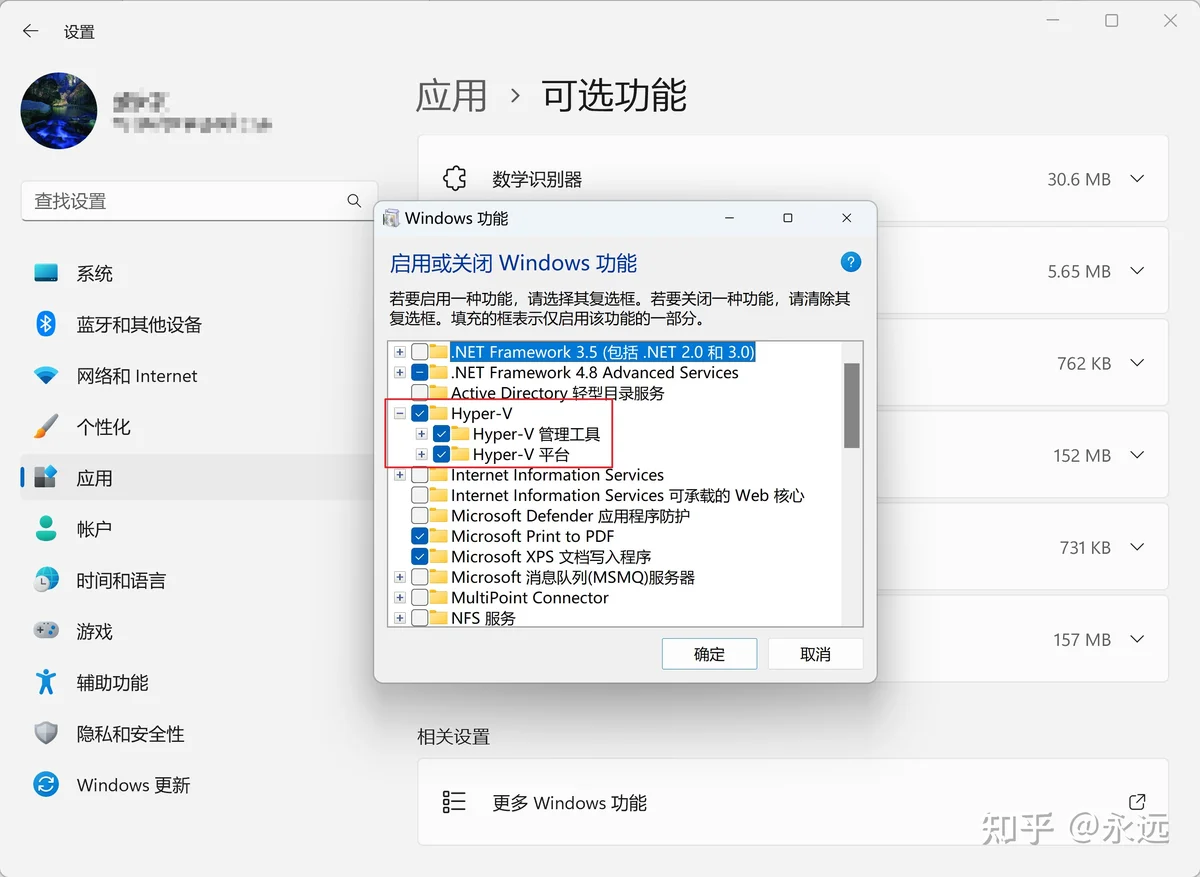This screenshot has width=1200, height=877.
Task: Check .NET Framework 3.5 checkbox
Action: (x=420, y=352)
